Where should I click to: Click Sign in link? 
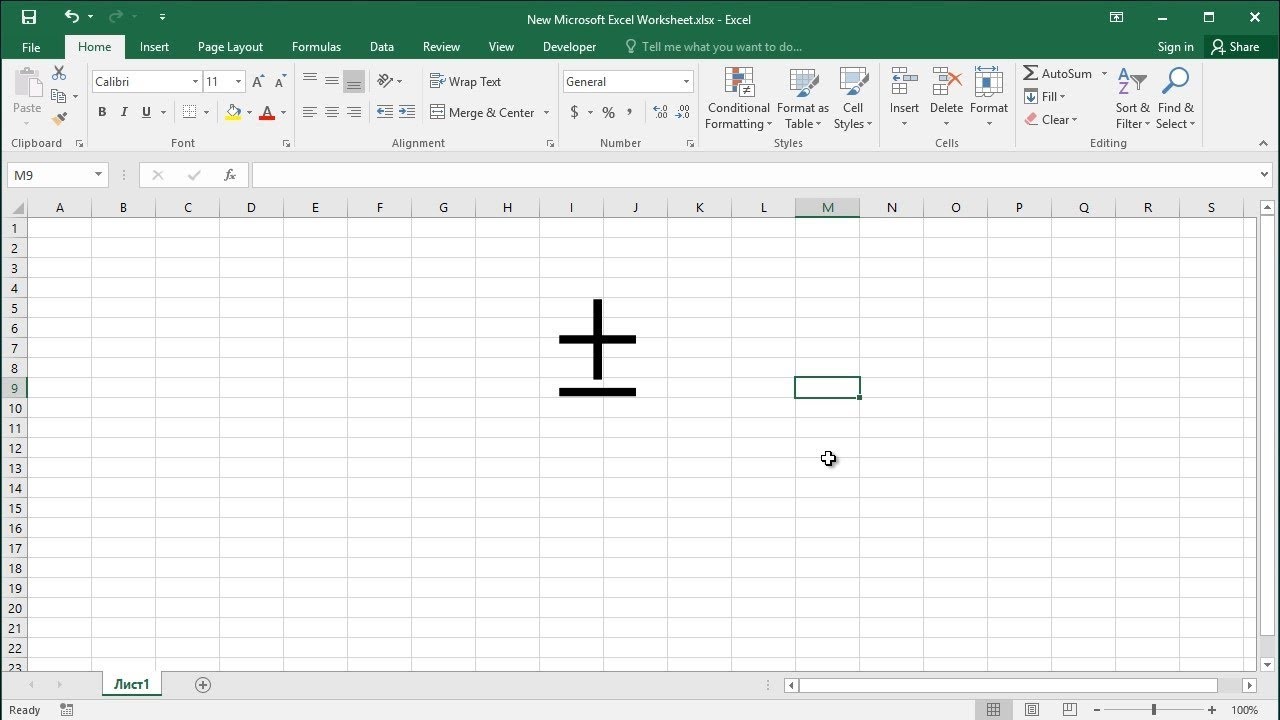tap(1175, 47)
